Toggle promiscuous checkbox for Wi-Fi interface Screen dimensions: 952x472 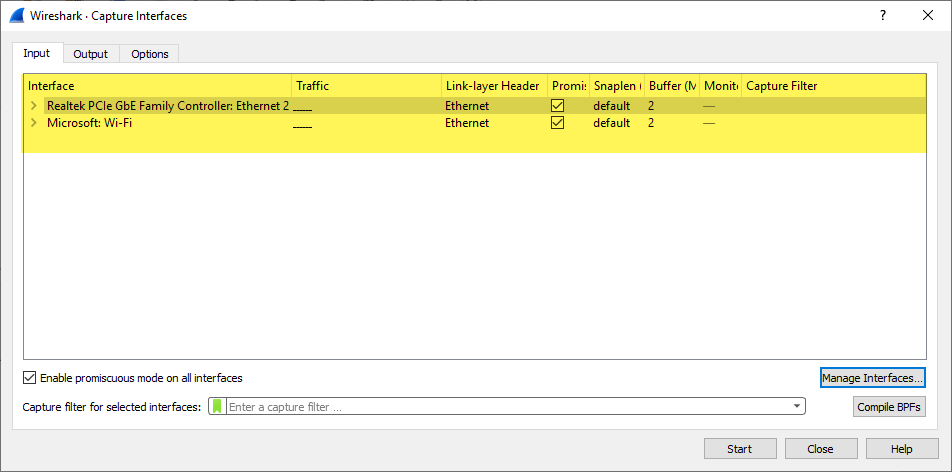click(x=558, y=123)
